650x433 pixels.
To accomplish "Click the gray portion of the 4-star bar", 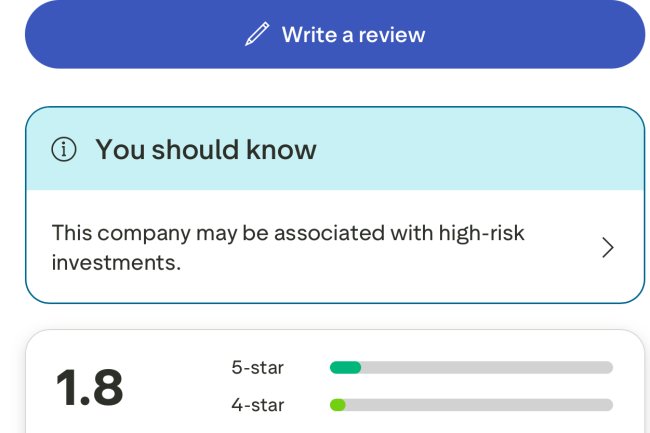I will [x=478, y=405].
